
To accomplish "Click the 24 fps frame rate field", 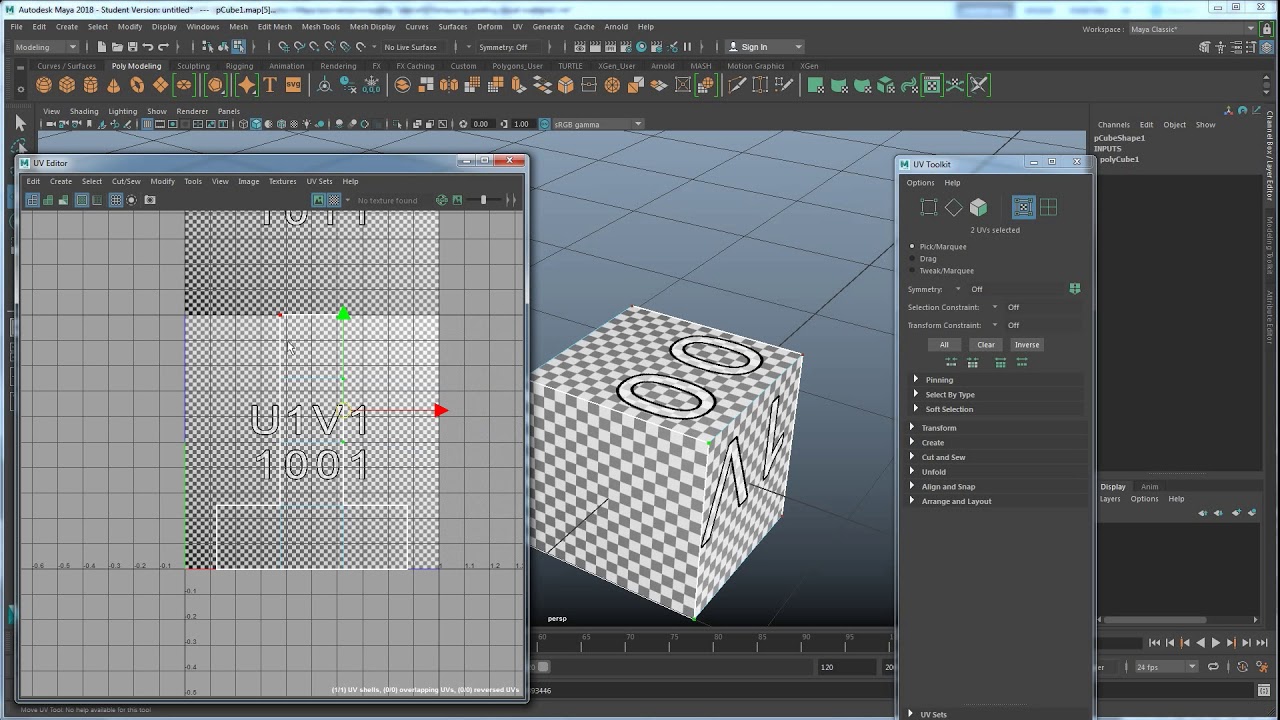I will [1165, 667].
